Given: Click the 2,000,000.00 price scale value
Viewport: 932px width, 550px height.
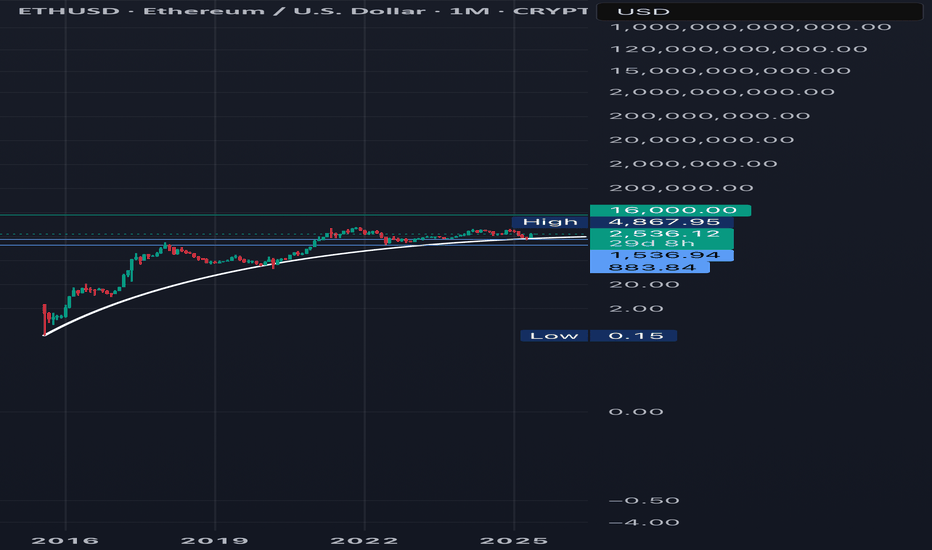Looking at the screenshot, I should point(693,164).
